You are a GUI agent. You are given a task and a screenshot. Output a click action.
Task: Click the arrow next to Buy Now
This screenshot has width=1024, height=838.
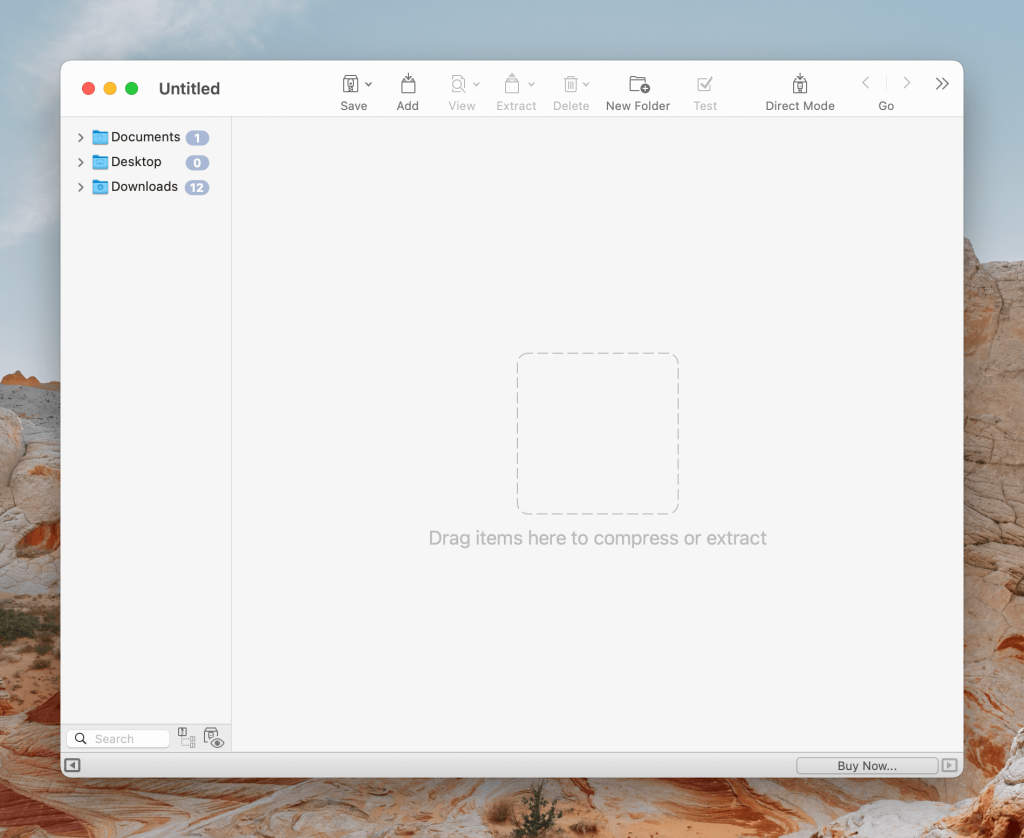click(948, 765)
